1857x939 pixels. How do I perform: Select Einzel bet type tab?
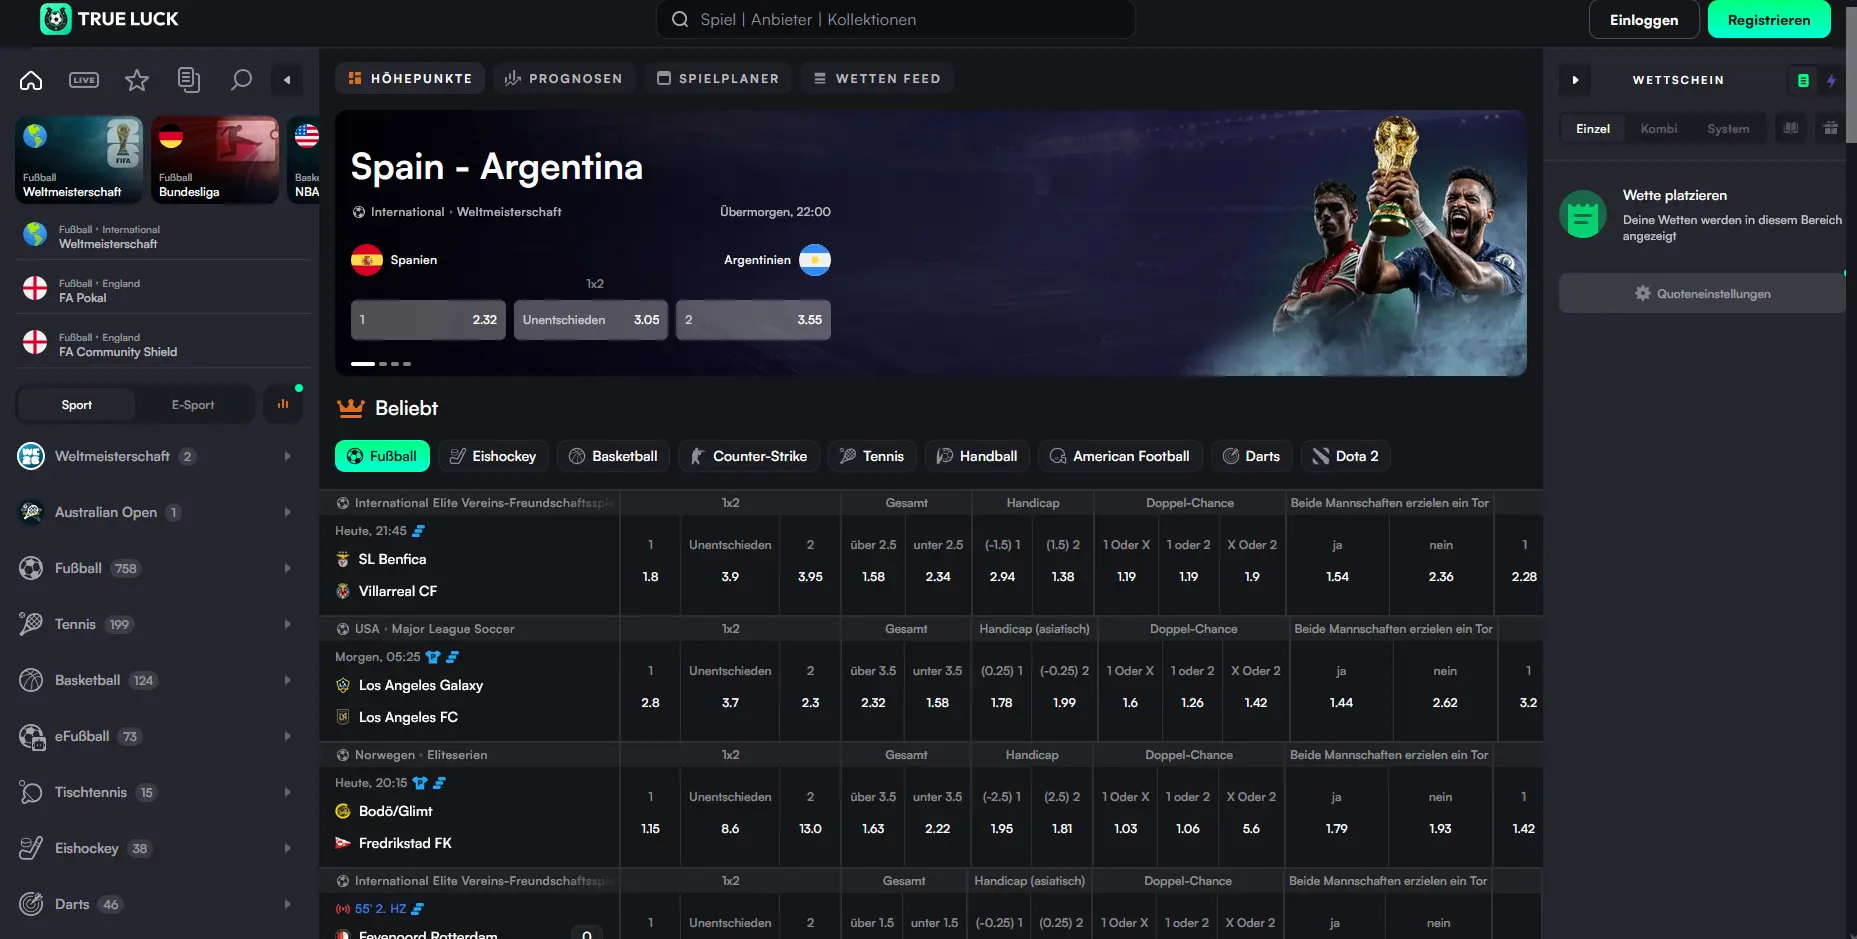1593,128
